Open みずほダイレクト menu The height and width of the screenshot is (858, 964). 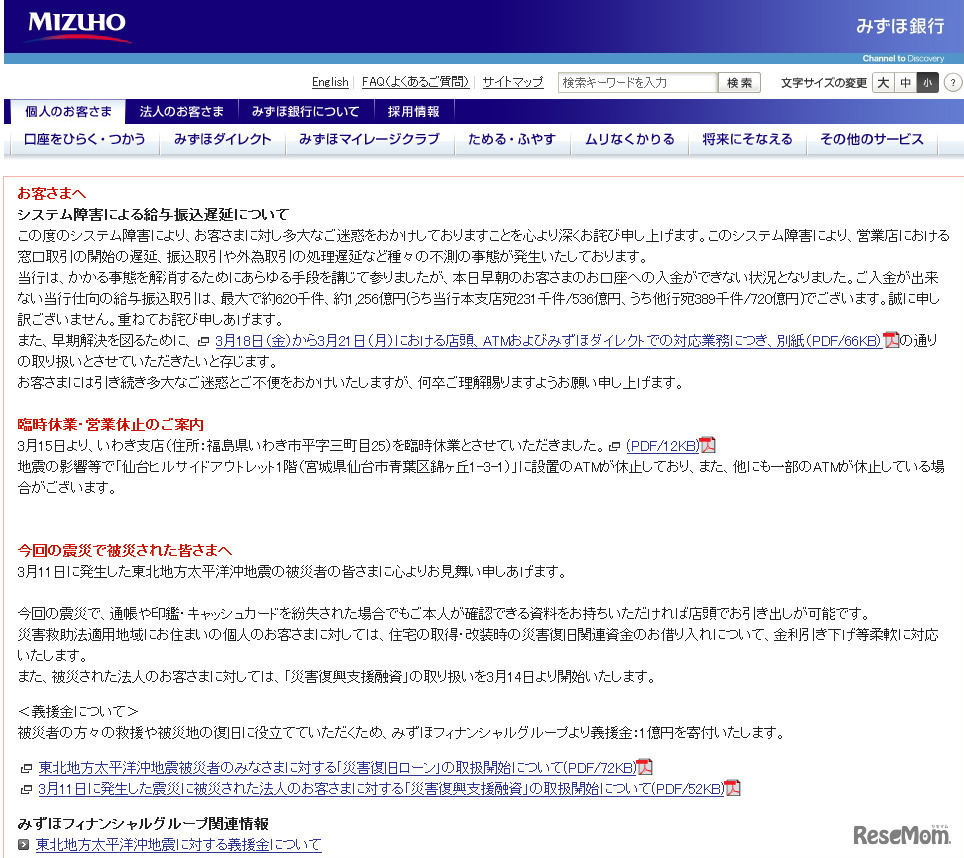tap(223, 140)
